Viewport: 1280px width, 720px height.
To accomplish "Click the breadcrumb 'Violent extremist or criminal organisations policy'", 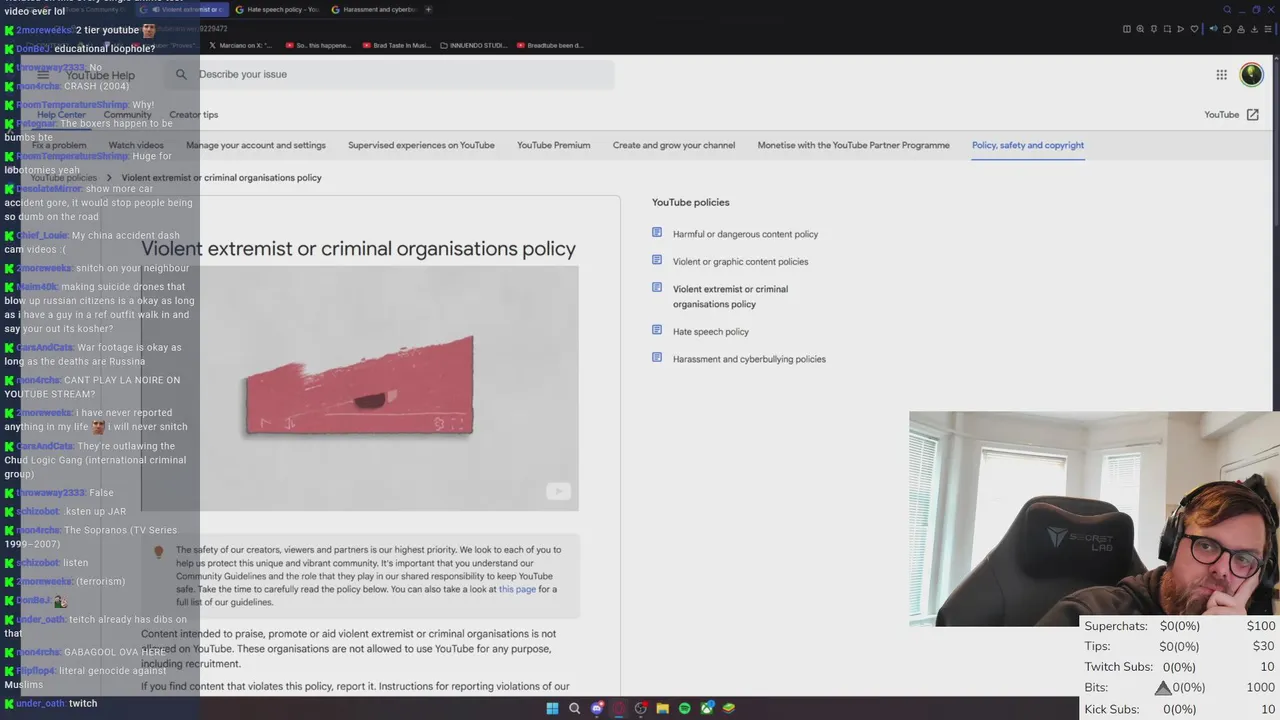I will pos(221,178).
